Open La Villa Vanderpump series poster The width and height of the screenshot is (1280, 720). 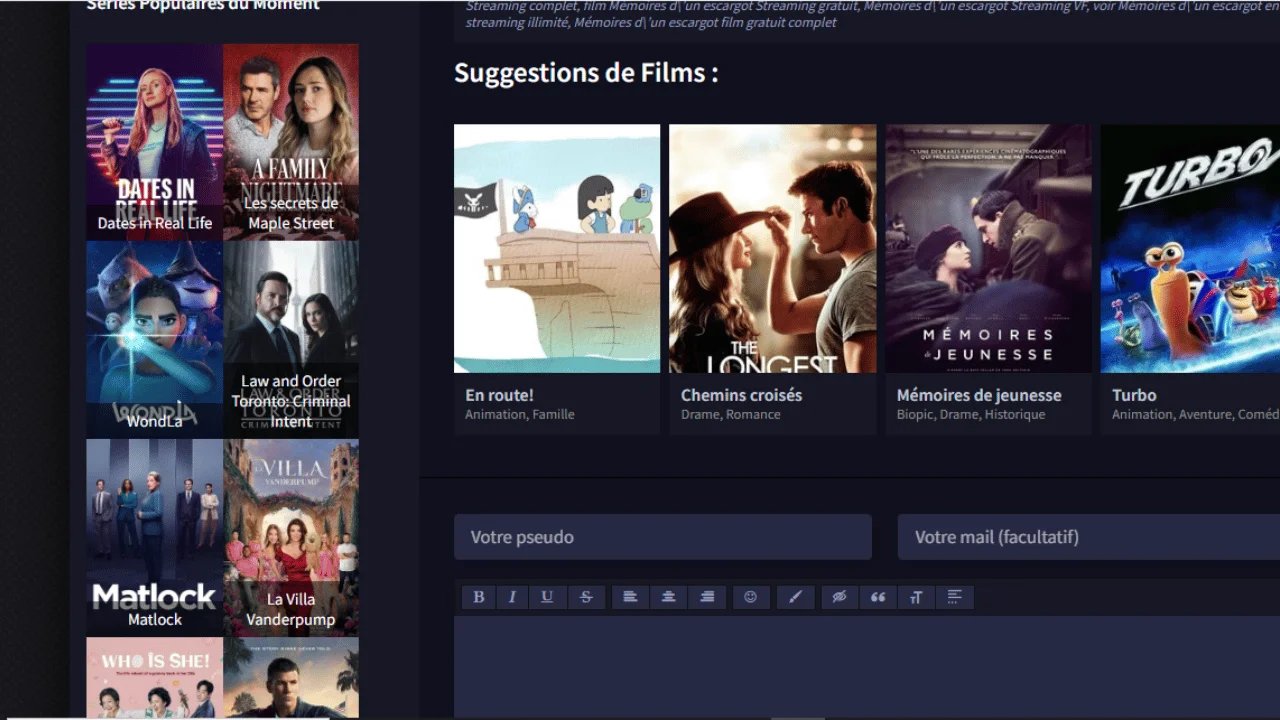pyautogui.click(x=291, y=537)
